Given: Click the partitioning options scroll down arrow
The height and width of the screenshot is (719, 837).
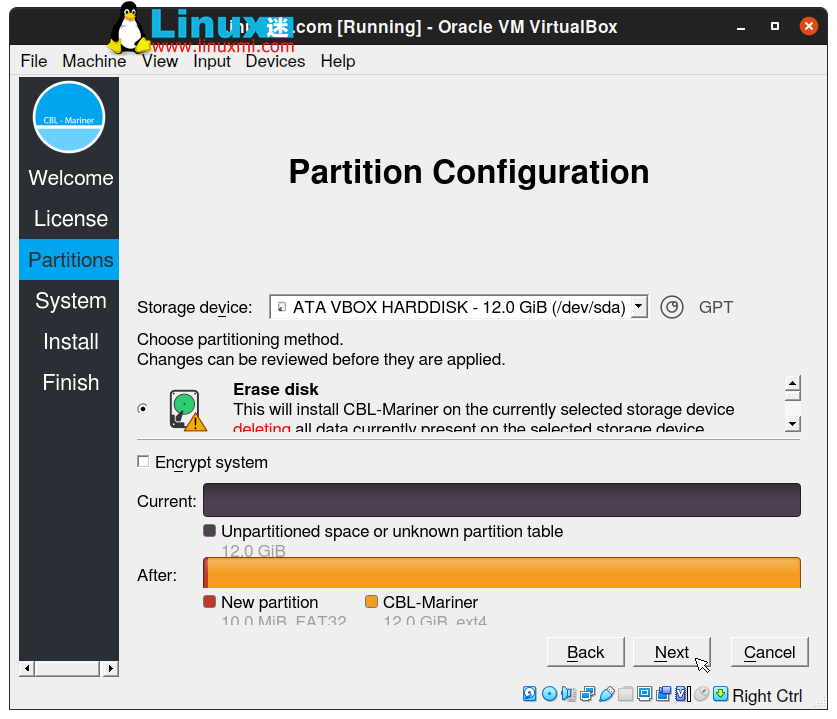Looking at the screenshot, I should (x=793, y=424).
